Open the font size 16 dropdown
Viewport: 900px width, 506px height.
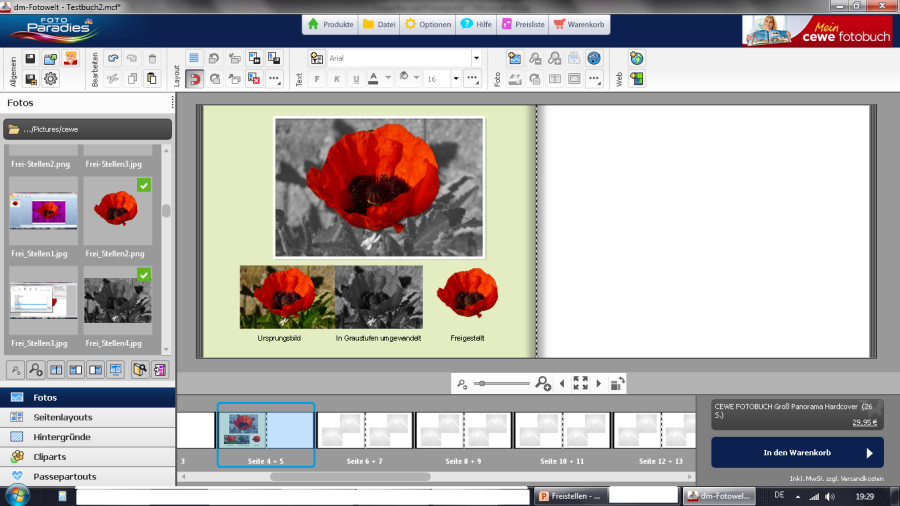click(x=455, y=78)
